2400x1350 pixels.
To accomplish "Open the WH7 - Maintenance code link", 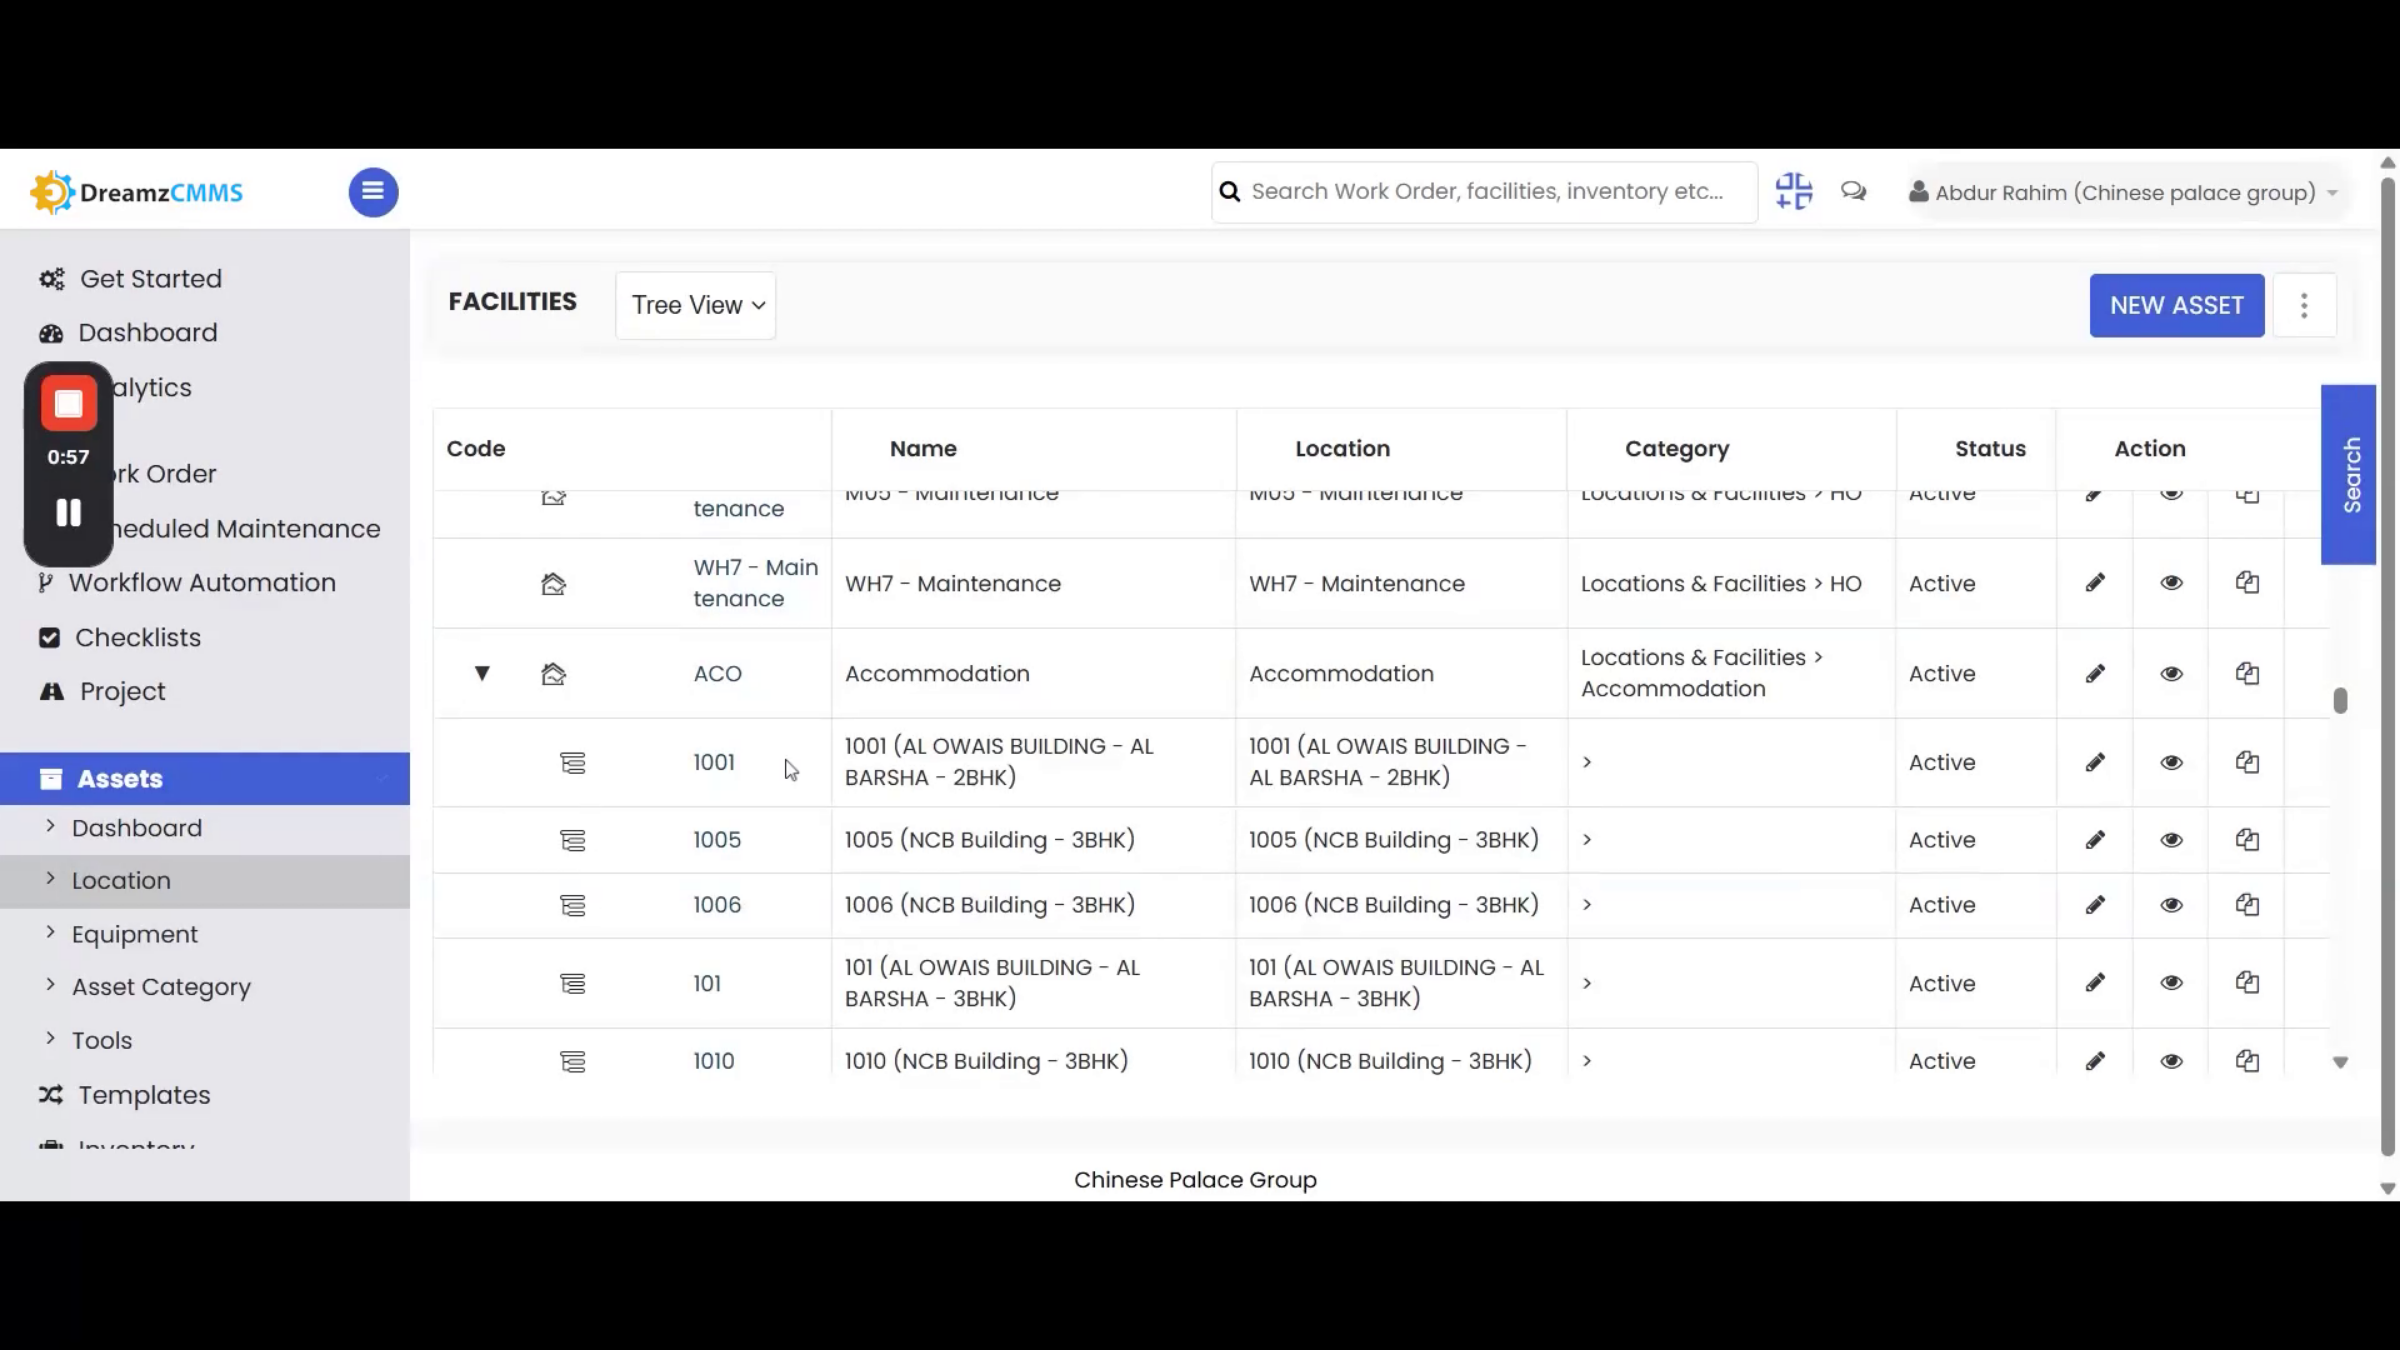I will tap(755, 583).
